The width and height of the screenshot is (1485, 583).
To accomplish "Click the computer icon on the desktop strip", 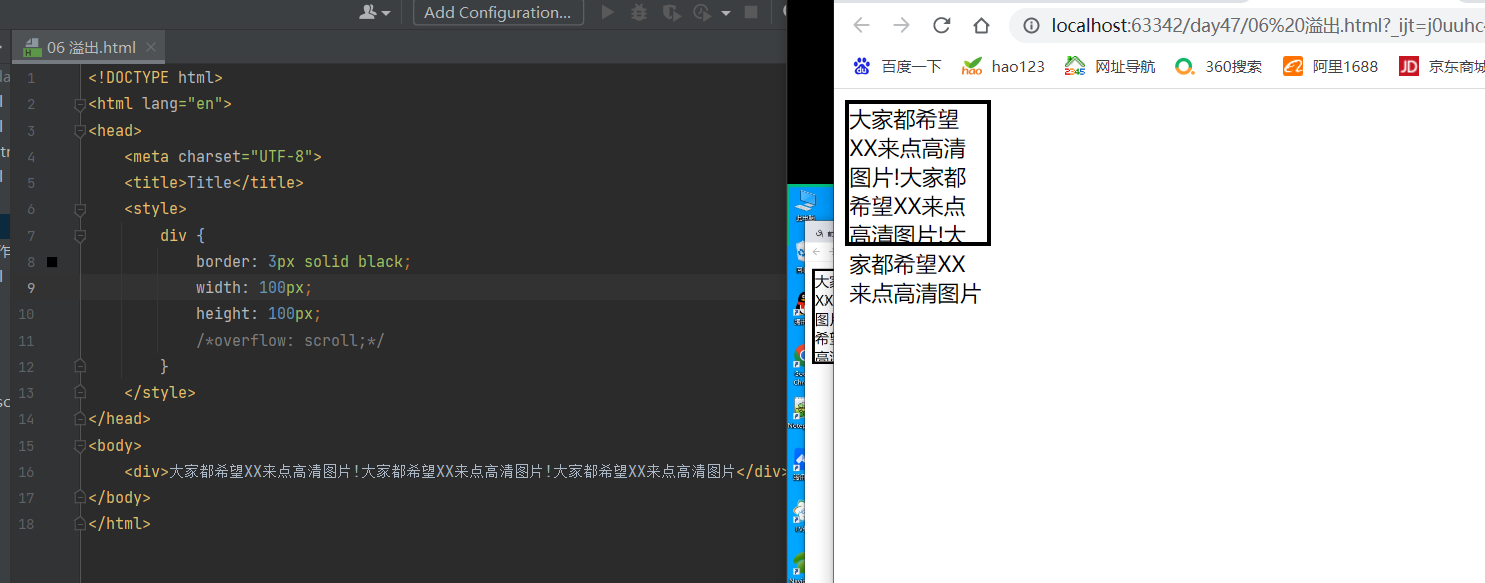I will (804, 204).
